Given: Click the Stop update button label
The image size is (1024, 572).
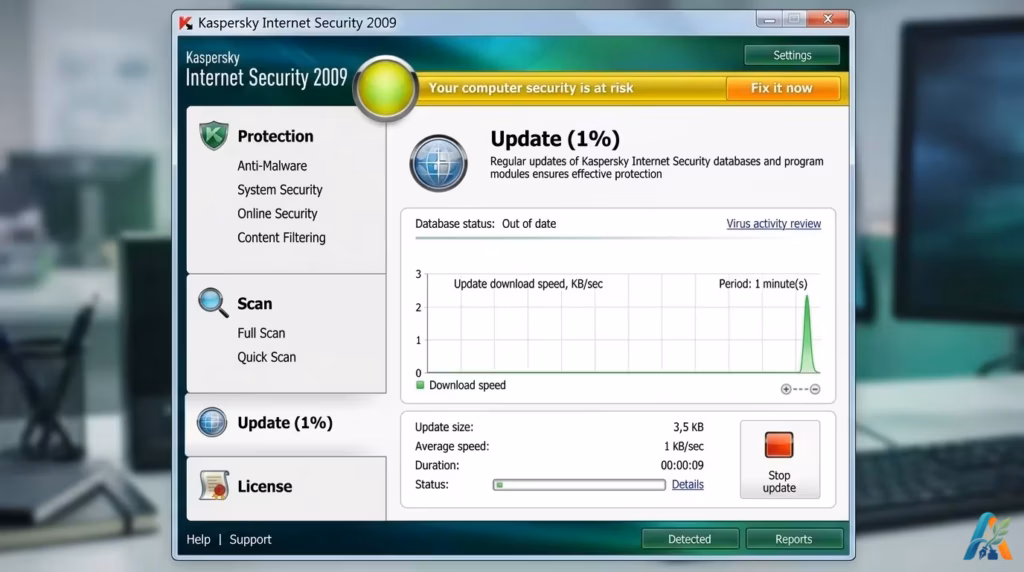Looking at the screenshot, I should 779,482.
